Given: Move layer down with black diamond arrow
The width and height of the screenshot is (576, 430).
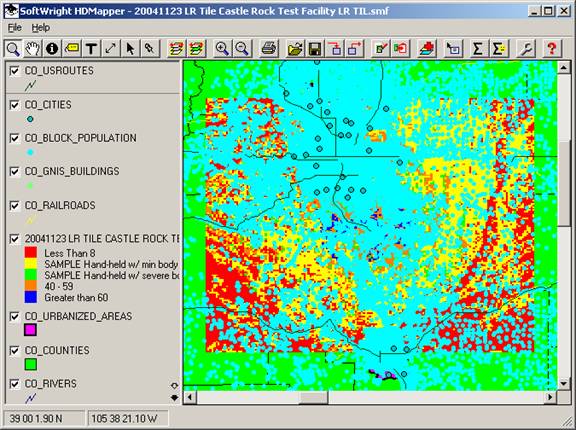Looking at the screenshot, I should (x=174, y=397).
